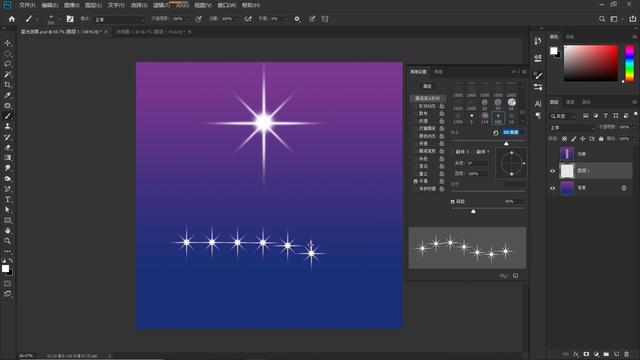Viewport: 640px width, 360px height.
Task: Click the add layer style fx icon
Action: tap(576, 354)
